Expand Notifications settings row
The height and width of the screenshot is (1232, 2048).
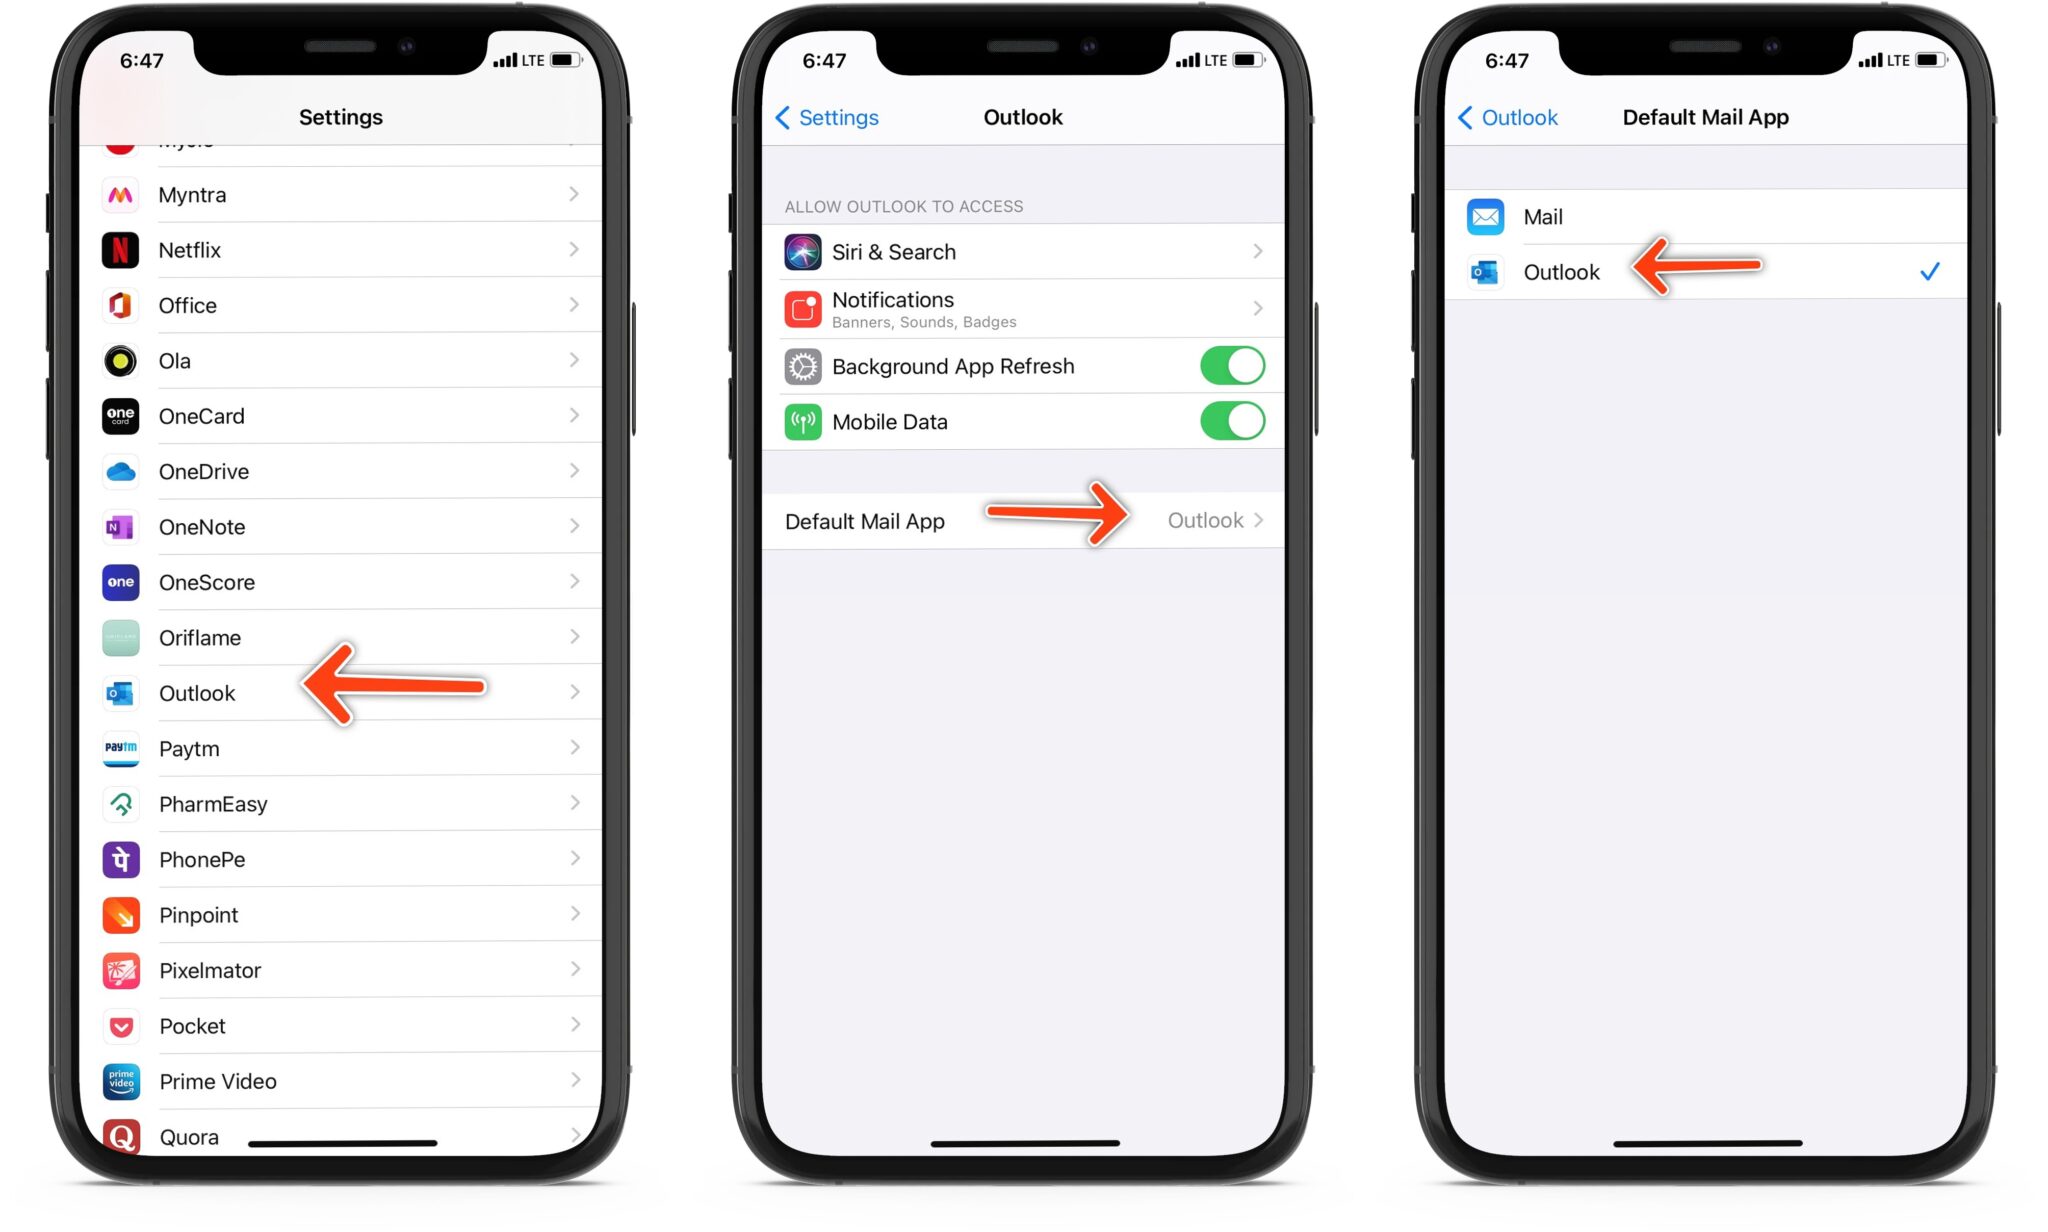point(1021,307)
